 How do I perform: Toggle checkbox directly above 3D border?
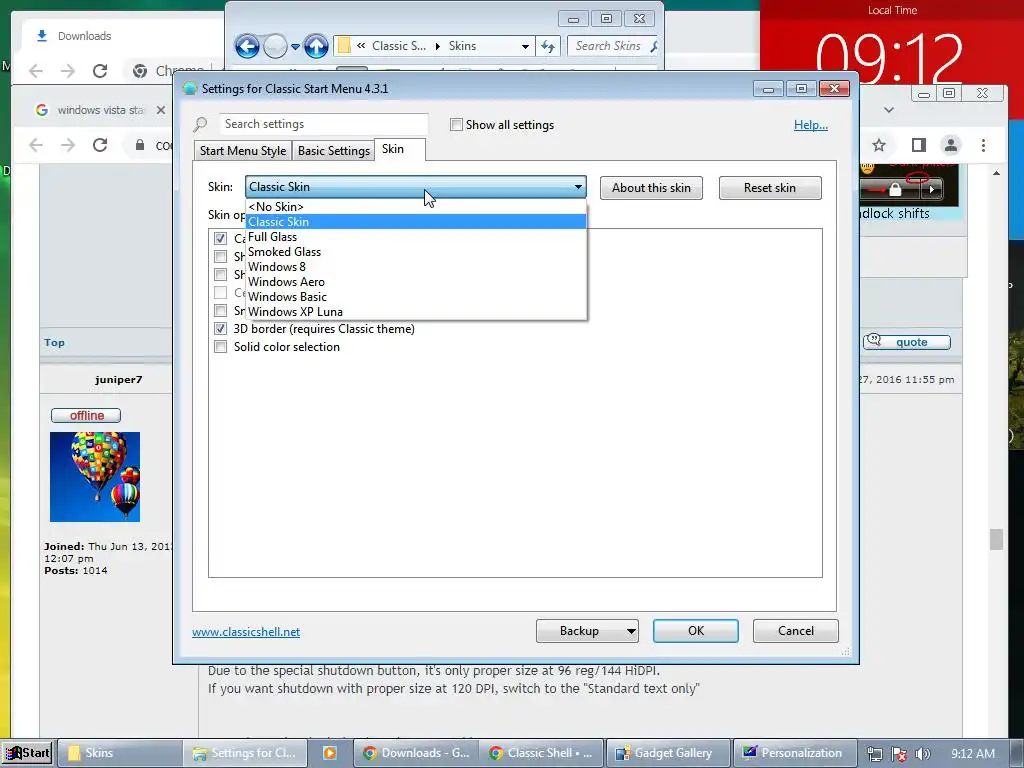pyautogui.click(x=221, y=311)
